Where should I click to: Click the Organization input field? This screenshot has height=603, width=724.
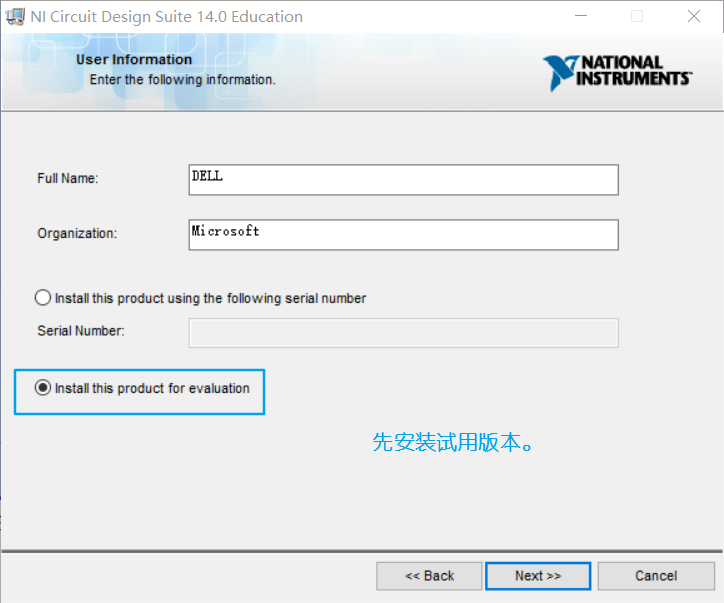pos(404,235)
